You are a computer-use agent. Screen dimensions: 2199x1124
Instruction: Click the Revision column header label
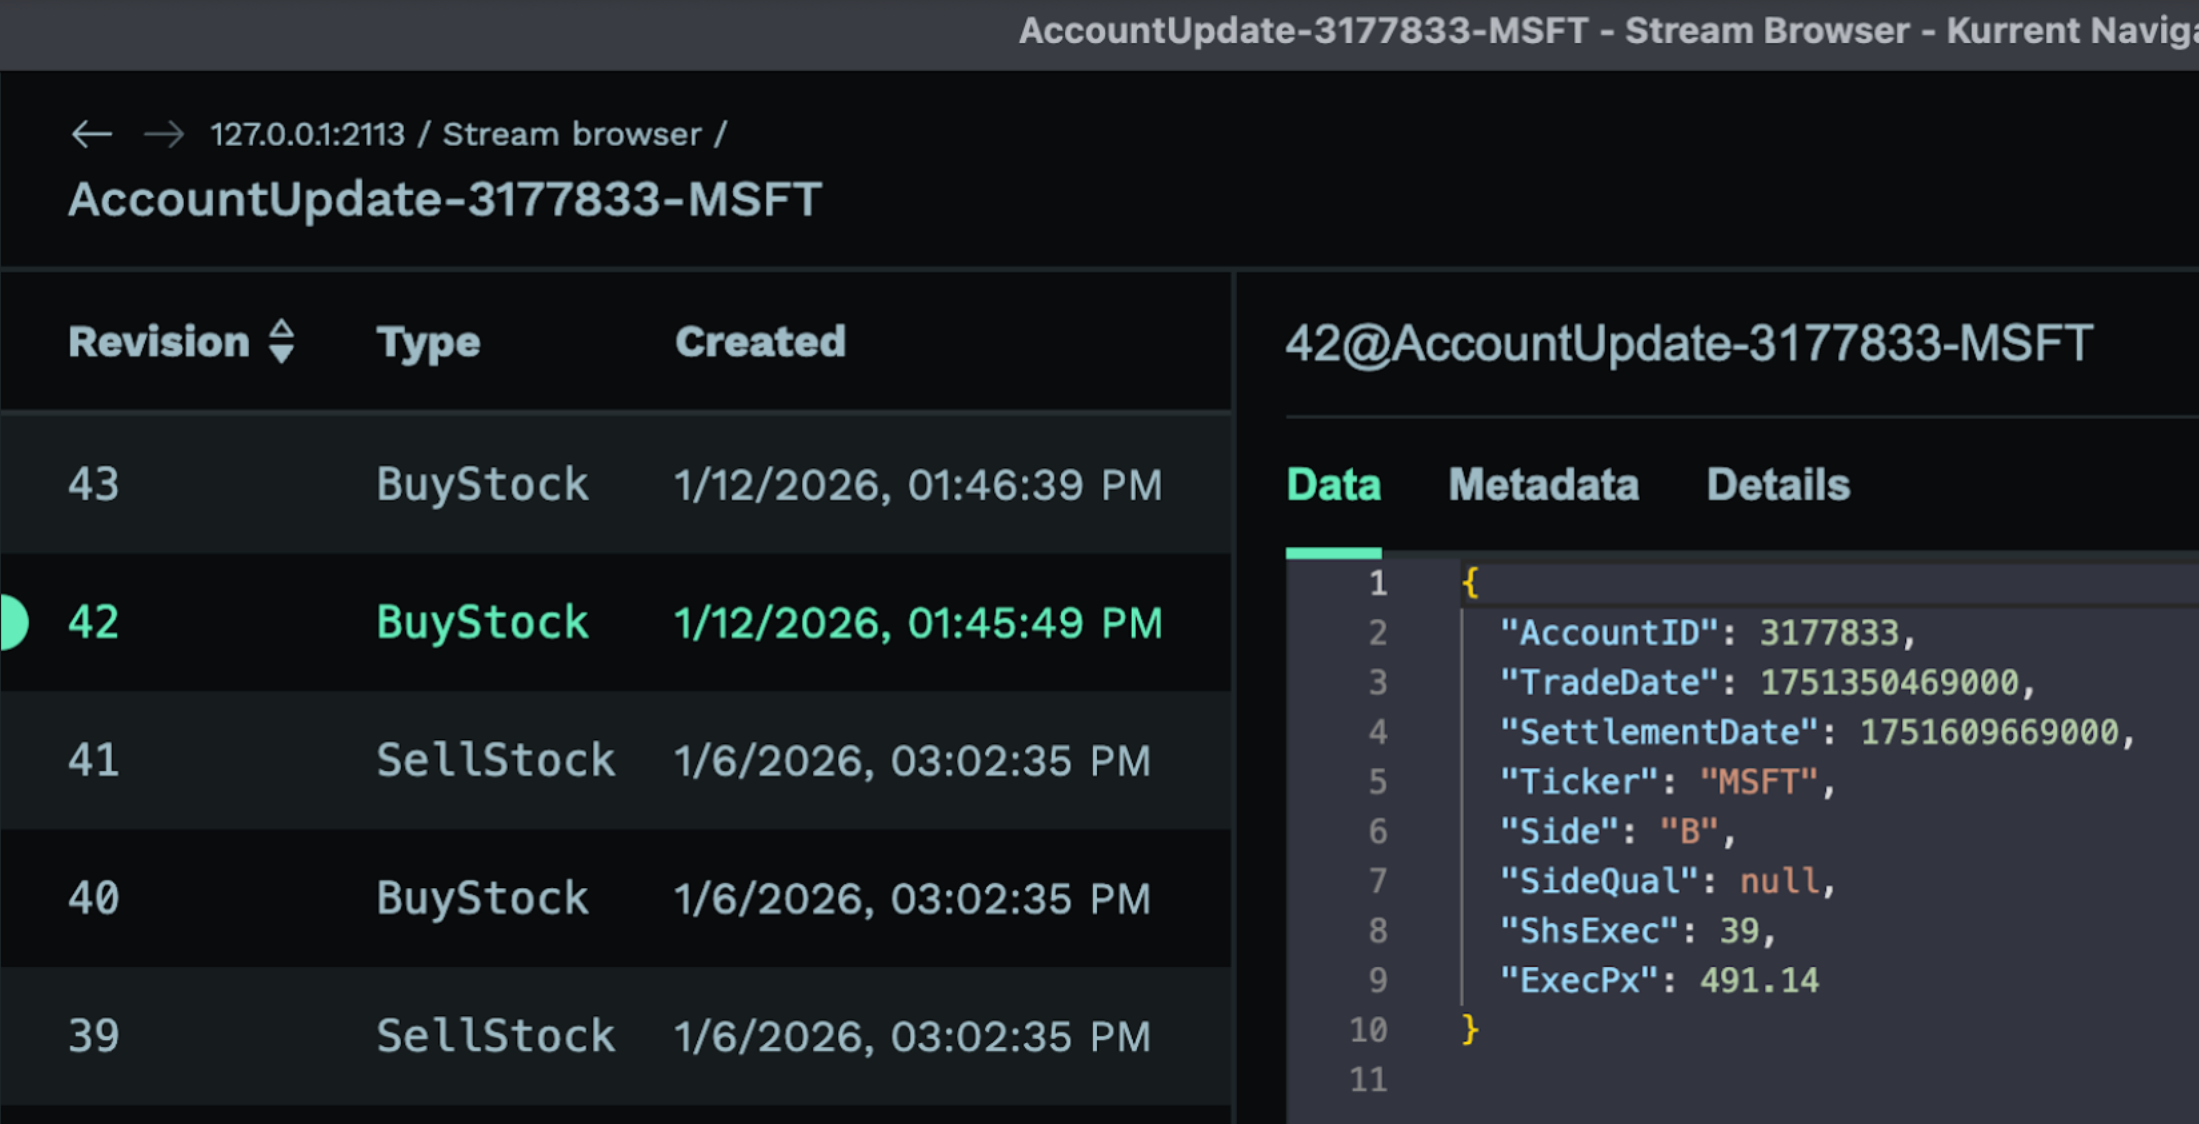(x=158, y=342)
